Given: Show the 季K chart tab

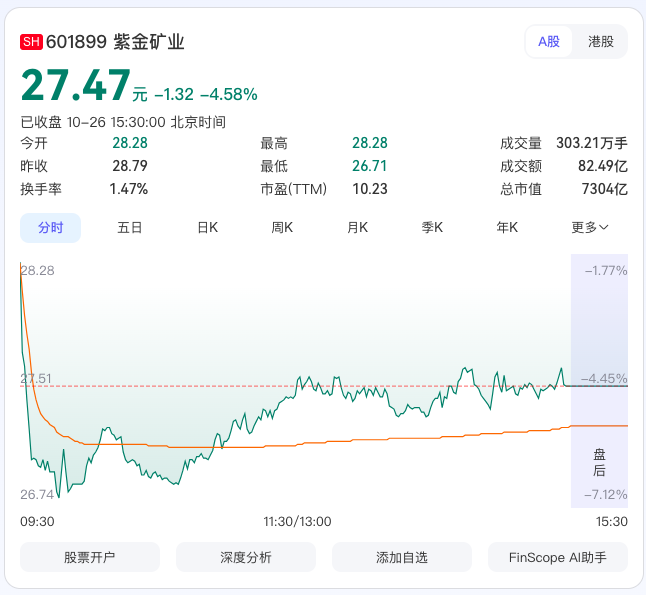Looking at the screenshot, I should tap(432, 228).
